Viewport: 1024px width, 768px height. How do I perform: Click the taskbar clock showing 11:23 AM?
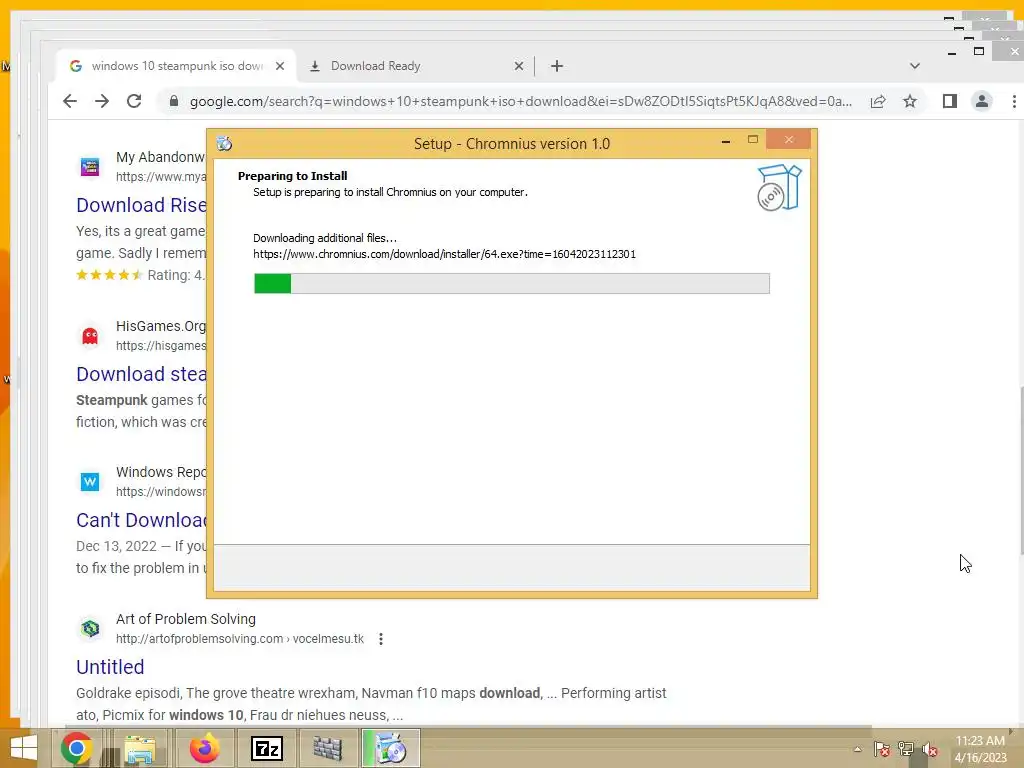click(980, 749)
